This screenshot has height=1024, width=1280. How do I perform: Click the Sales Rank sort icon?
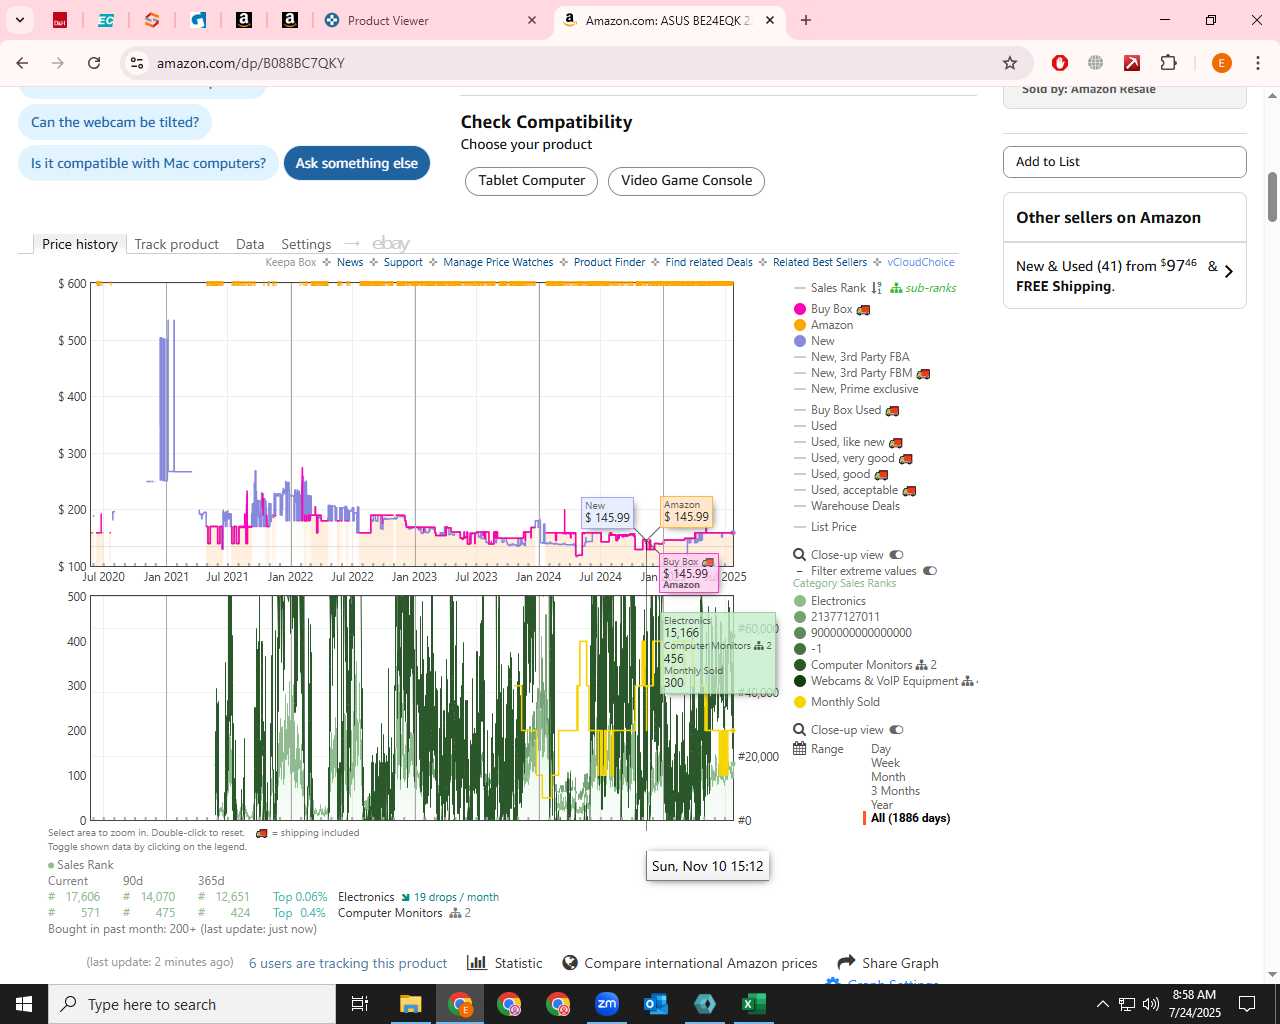(877, 288)
